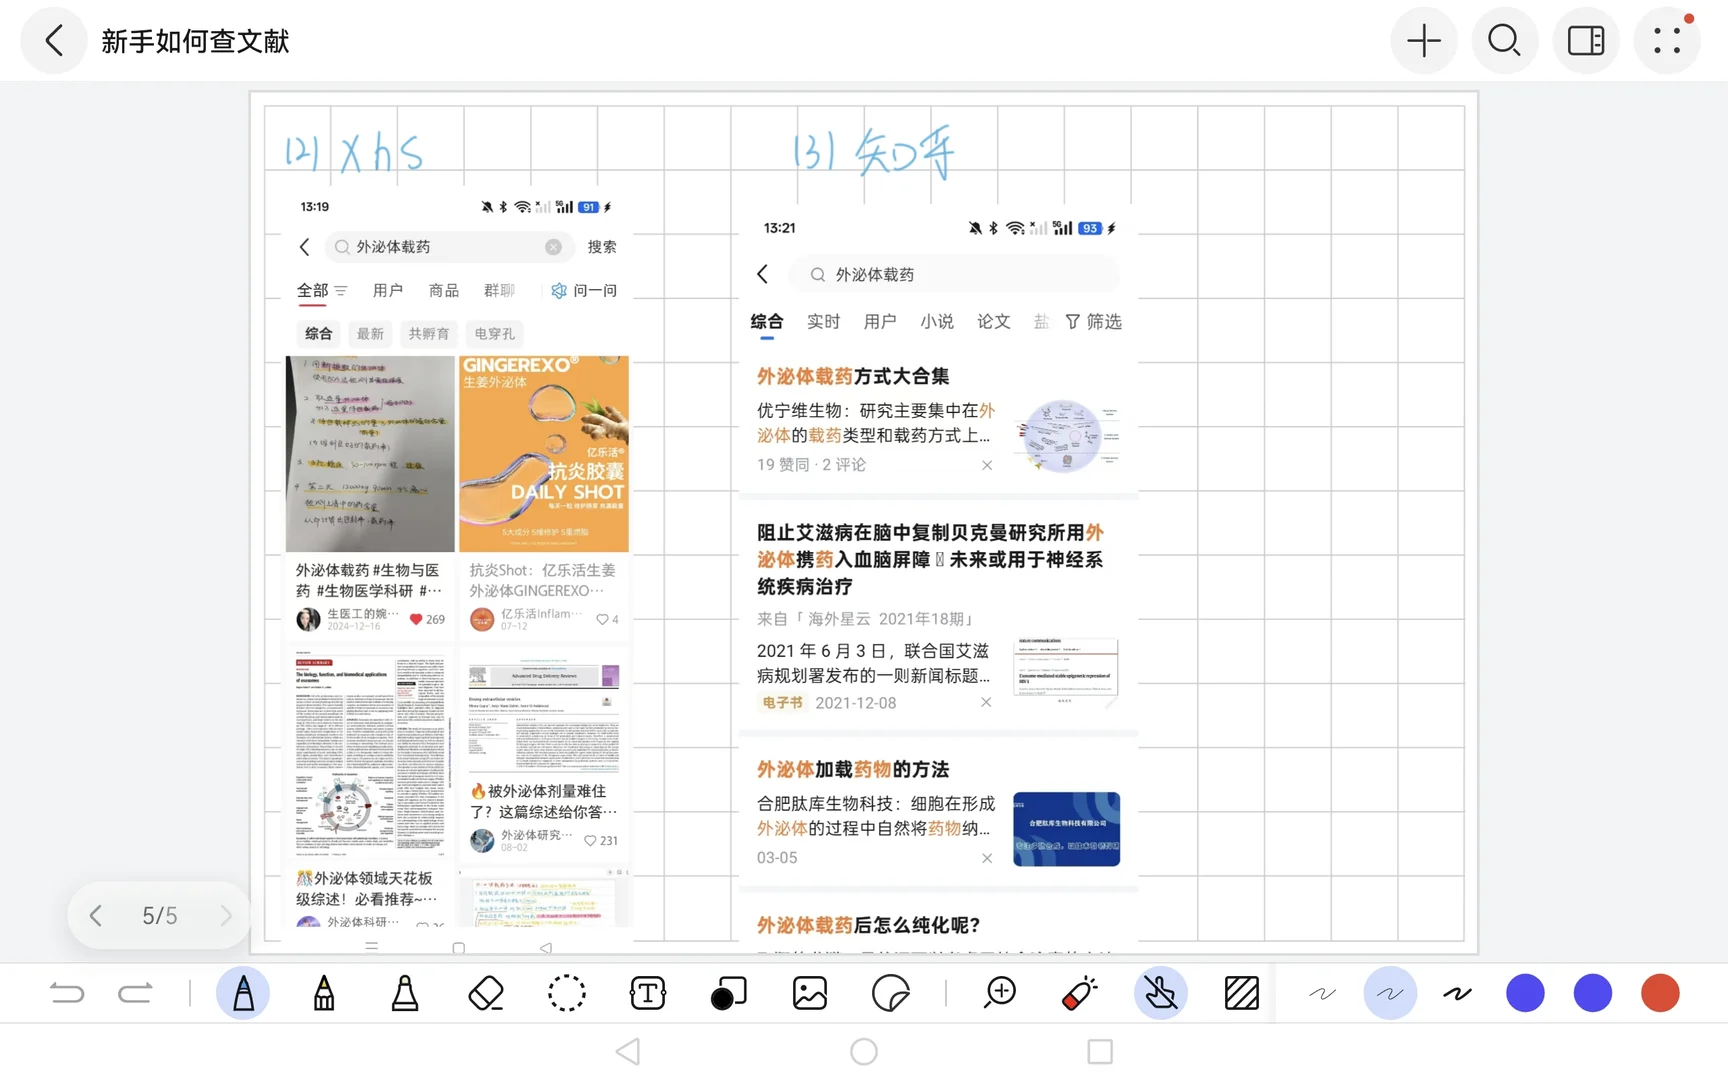
Task: Open the split-view panel icon
Action: 1586,41
